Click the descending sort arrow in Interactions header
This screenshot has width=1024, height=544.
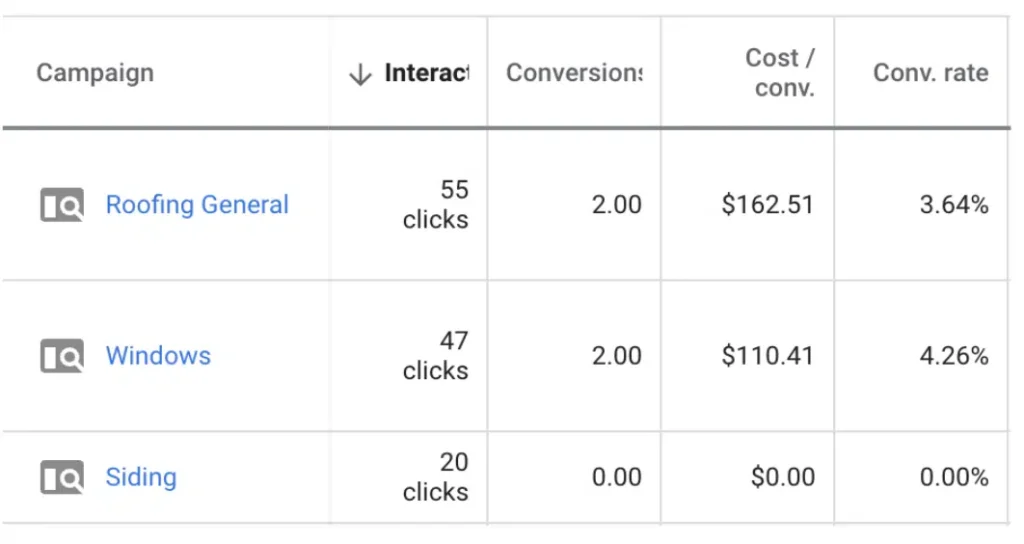(360, 75)
